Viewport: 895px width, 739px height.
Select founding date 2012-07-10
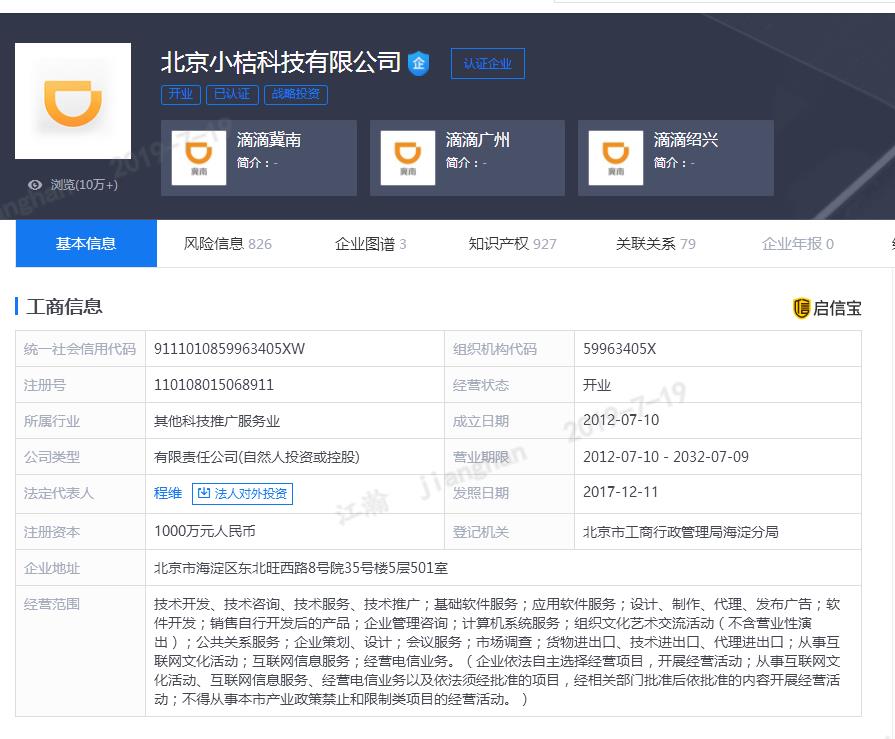[x=621, y=420]
